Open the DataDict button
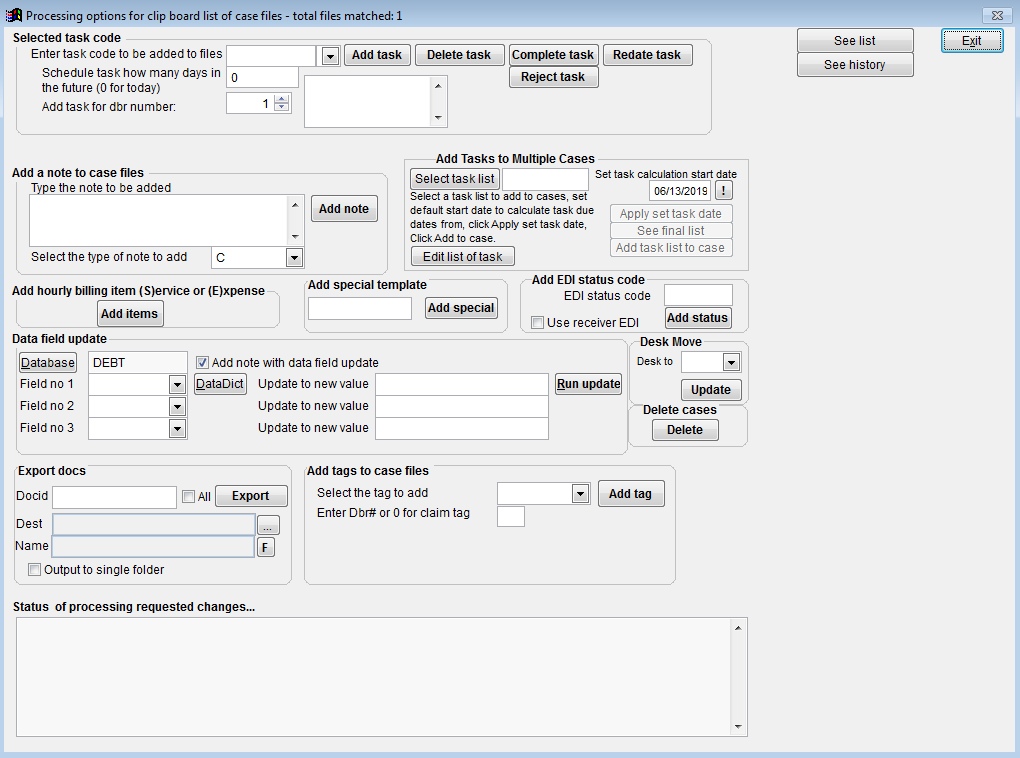Viewport: 1020px width, 758px height. [220, 384]
